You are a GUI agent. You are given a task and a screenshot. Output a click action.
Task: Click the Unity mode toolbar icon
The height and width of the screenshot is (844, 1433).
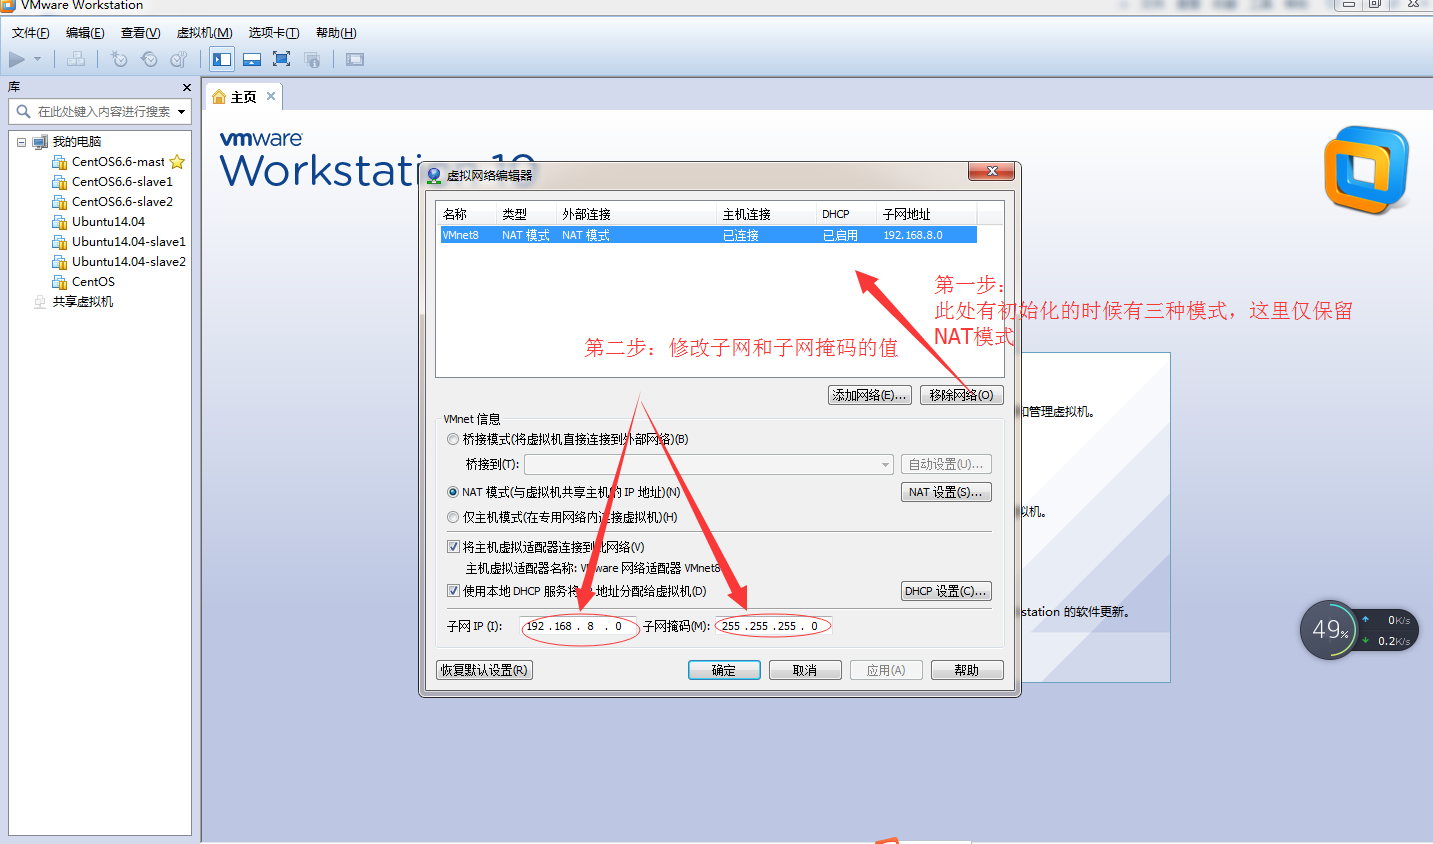pyautogui.click(x=312, y=59)
